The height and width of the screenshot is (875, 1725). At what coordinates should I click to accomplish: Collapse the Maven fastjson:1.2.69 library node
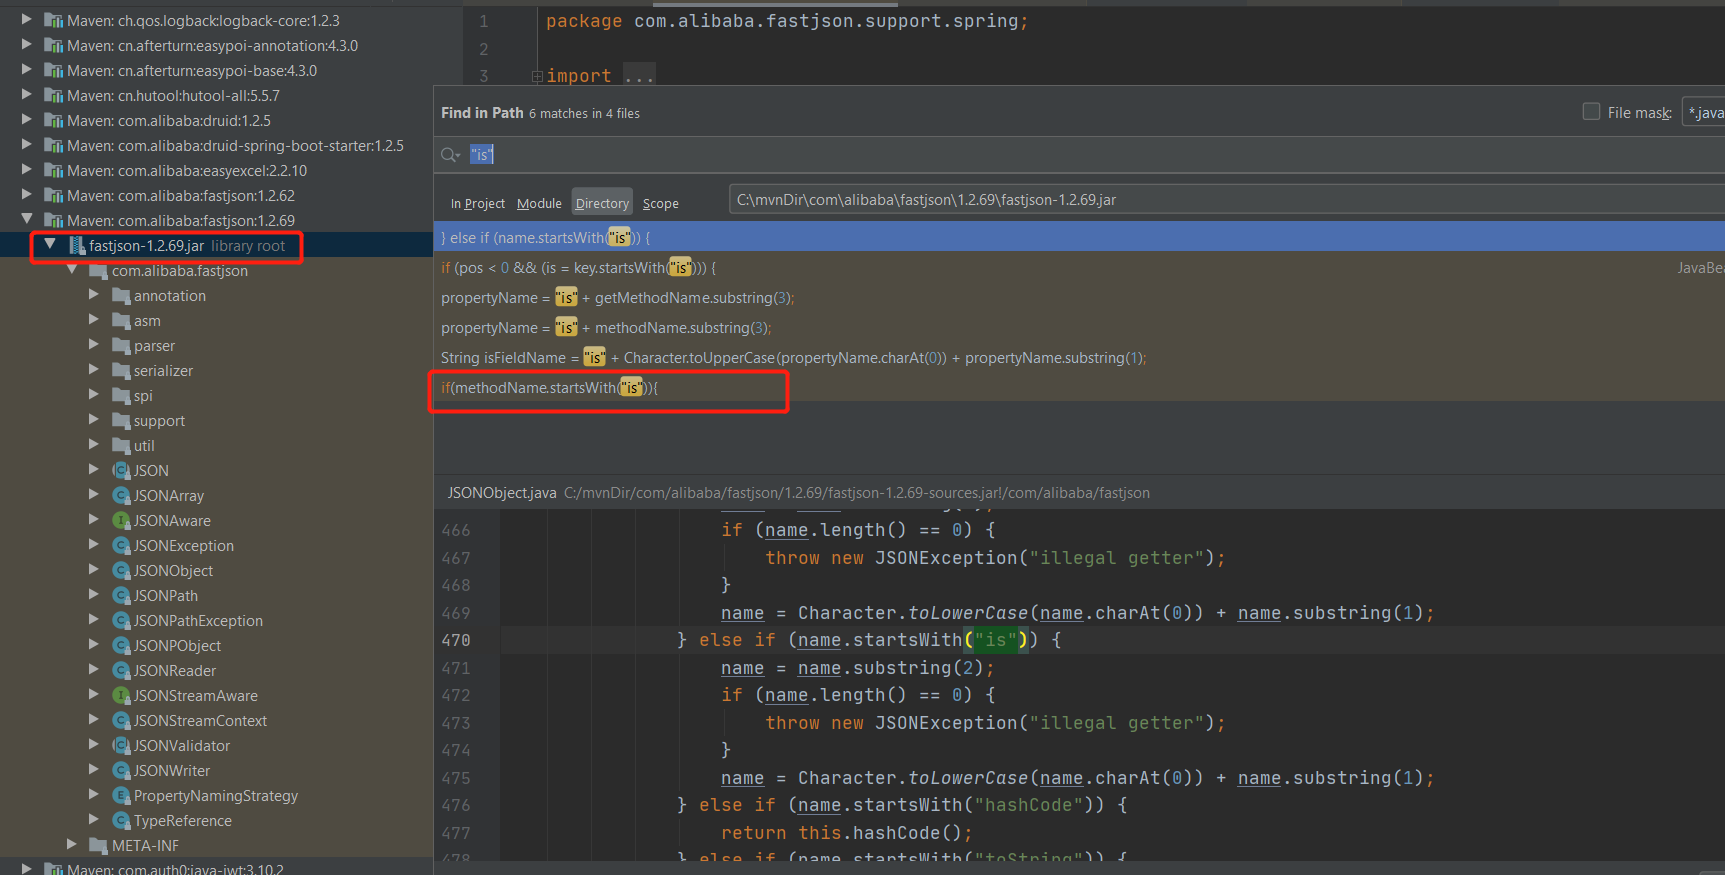click(x=27, y=219)
